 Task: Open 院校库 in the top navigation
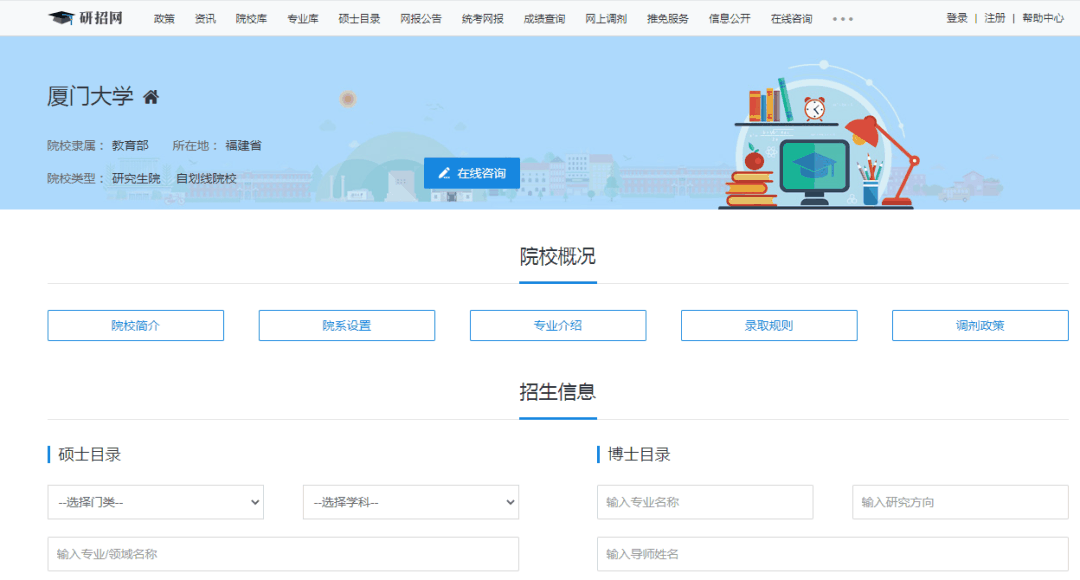[251, 19]
